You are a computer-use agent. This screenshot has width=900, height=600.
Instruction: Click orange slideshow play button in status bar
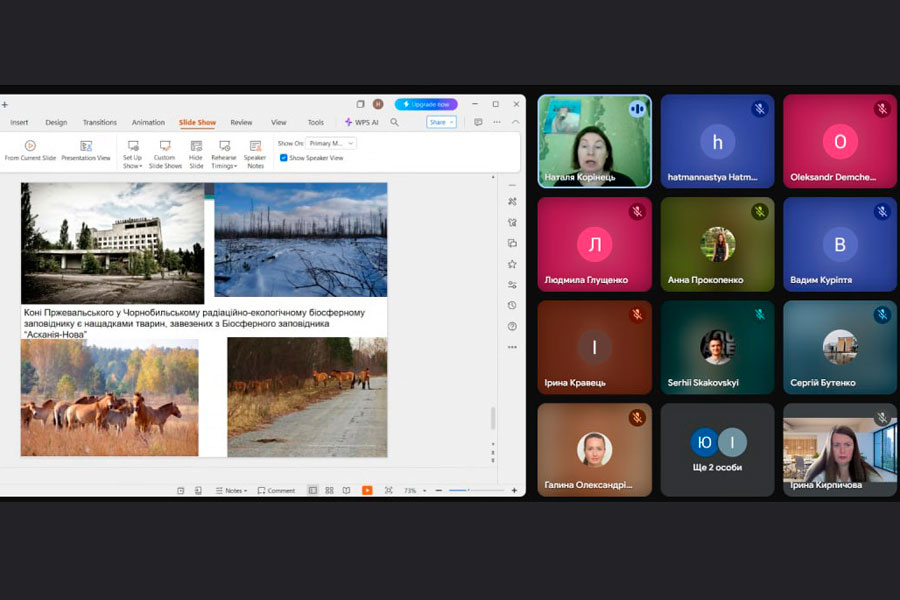[367, 490]
